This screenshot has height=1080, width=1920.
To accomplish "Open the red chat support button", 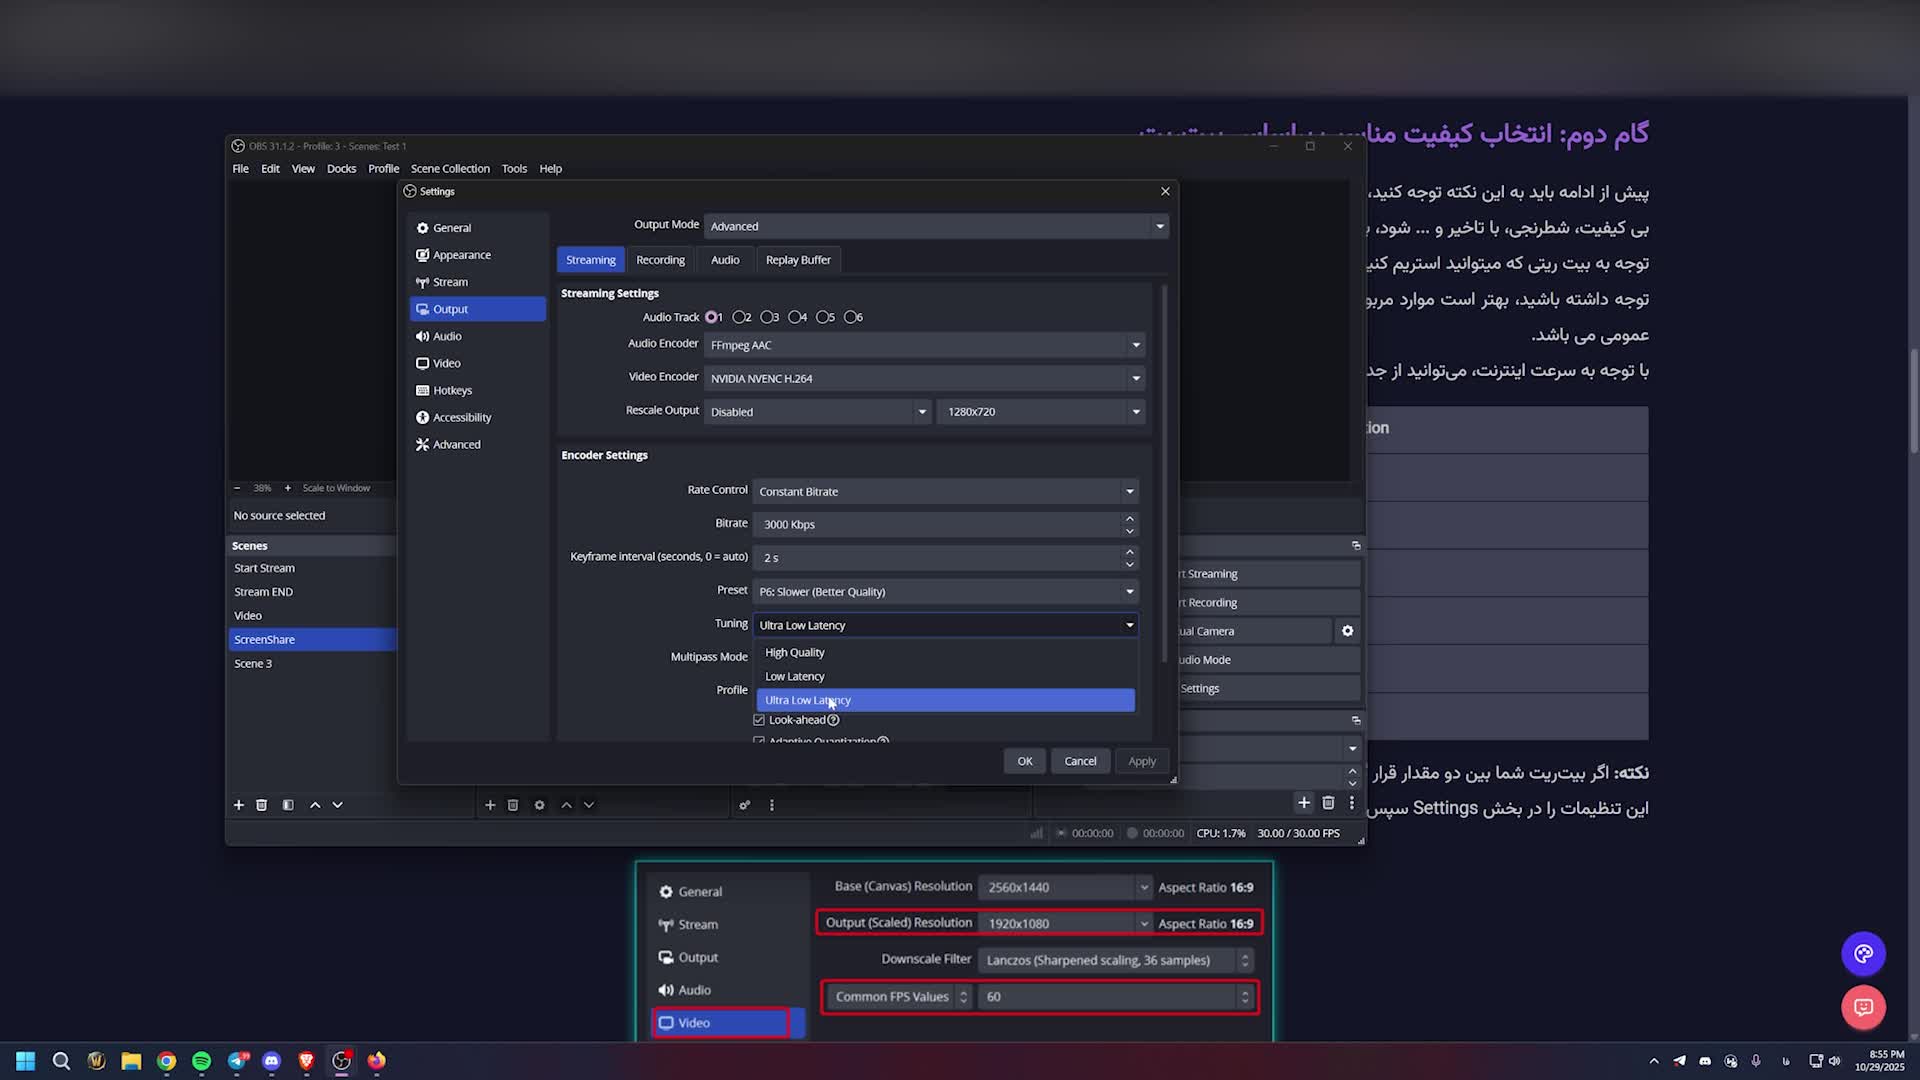I will click(x=1863, y=1007).
